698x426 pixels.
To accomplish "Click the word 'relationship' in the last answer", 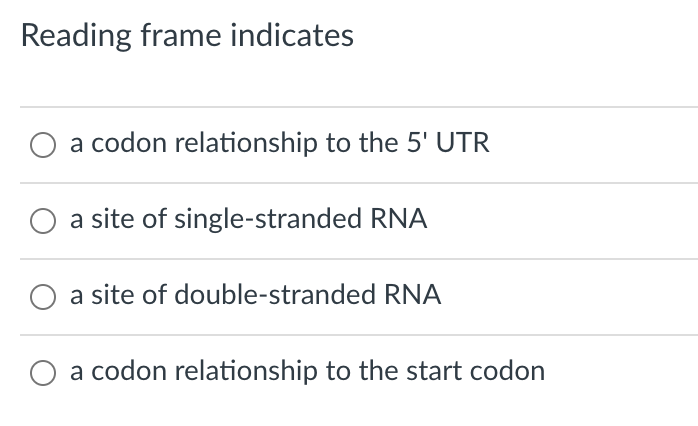I will [246, 371].
